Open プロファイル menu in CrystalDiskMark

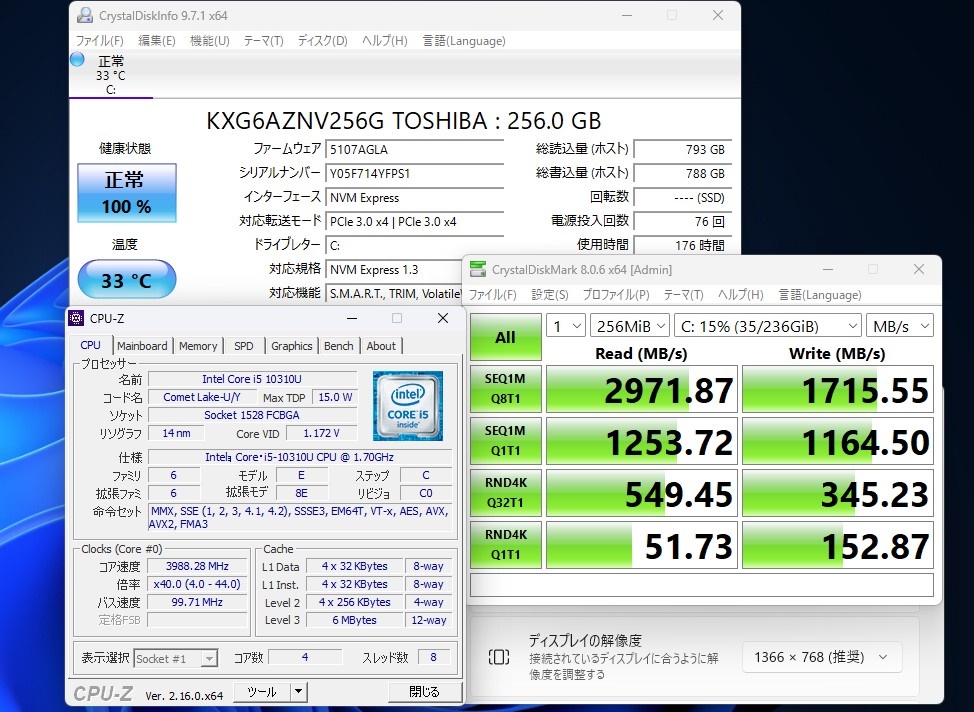point(616,294)
